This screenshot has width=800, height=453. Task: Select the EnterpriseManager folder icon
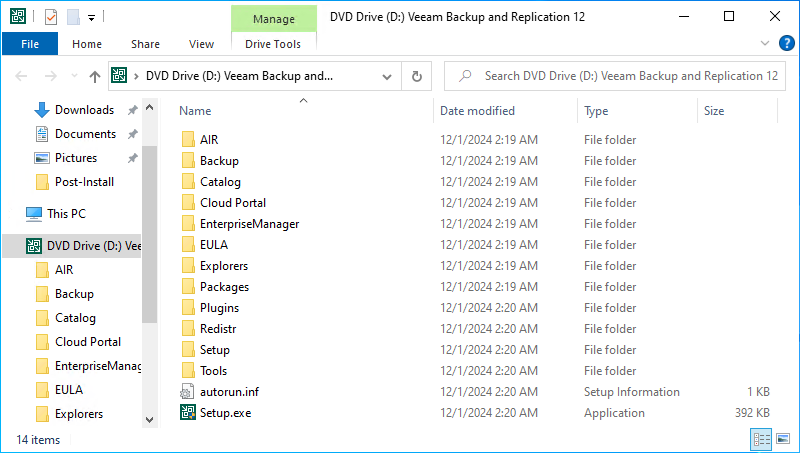[188, 223]
